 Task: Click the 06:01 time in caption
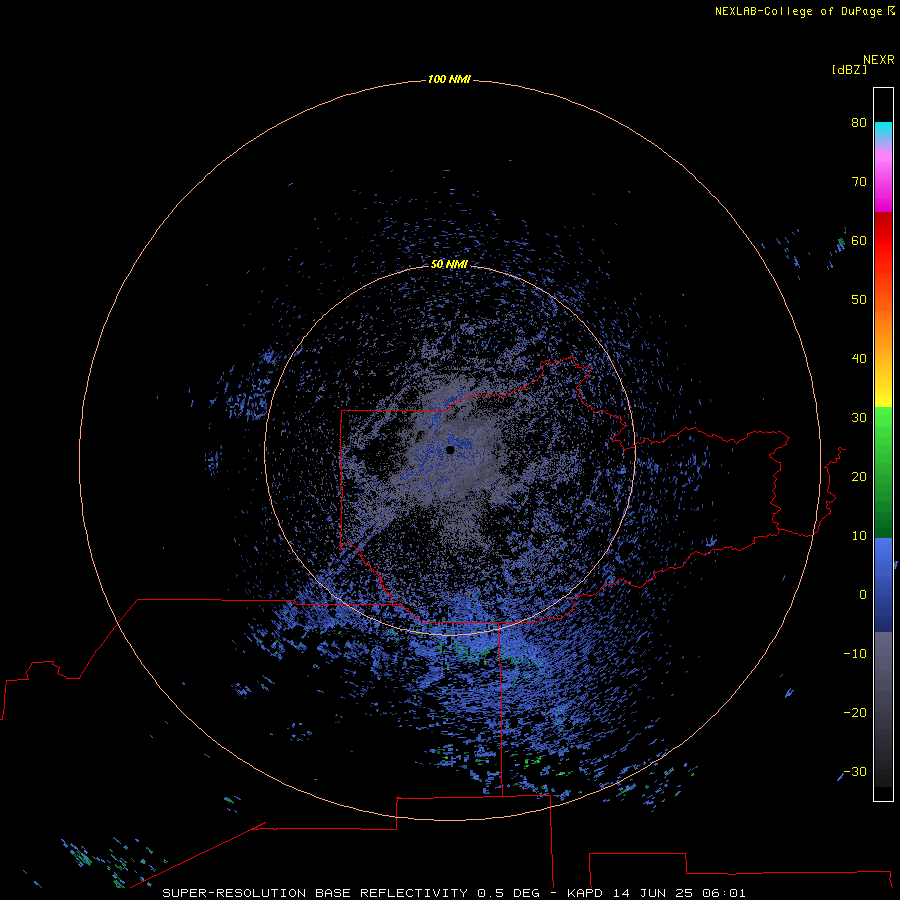724,893
